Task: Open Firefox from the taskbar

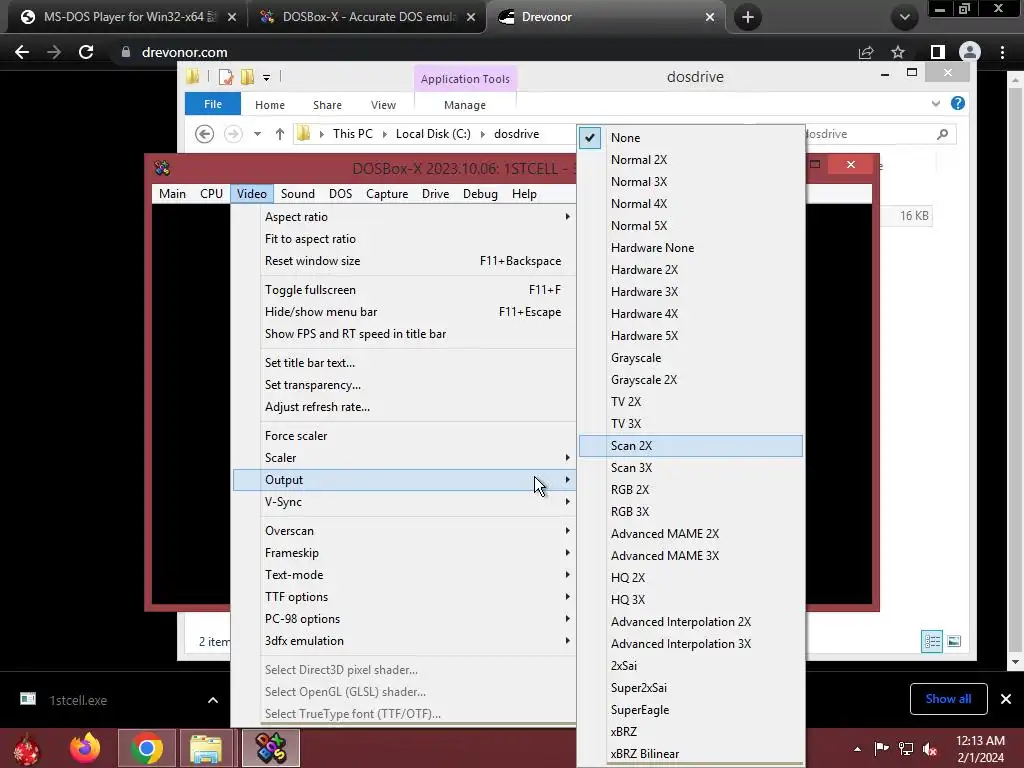Action: tap(85, 748)
